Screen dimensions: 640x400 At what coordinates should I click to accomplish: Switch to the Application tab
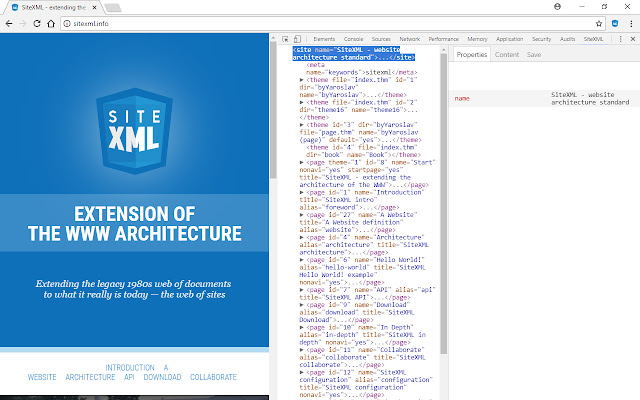(x=509, y=39)
